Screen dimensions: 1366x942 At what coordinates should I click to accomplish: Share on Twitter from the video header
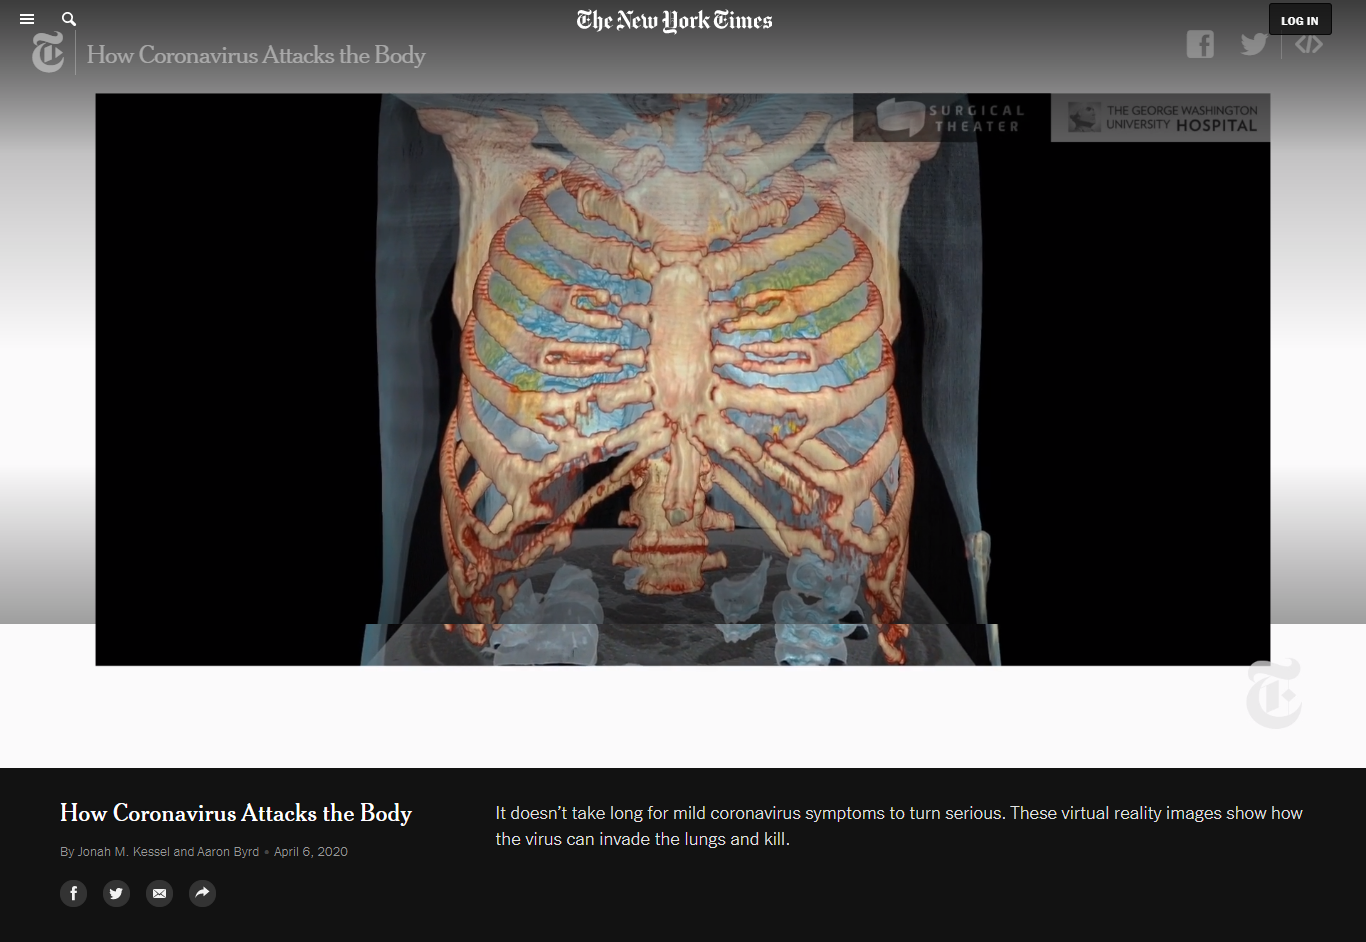click(1253, 44)
